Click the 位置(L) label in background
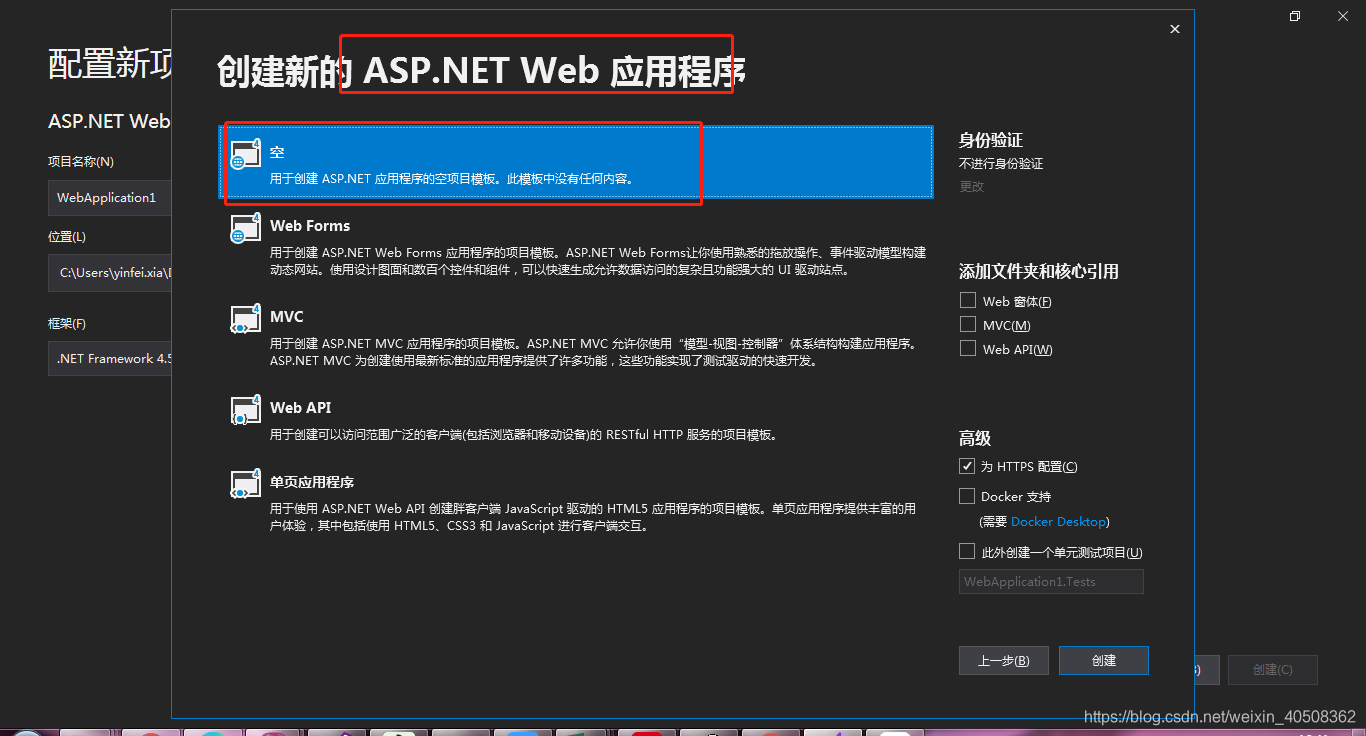The width and height of the screenshot is (1366, 736). tap(67, 237)
